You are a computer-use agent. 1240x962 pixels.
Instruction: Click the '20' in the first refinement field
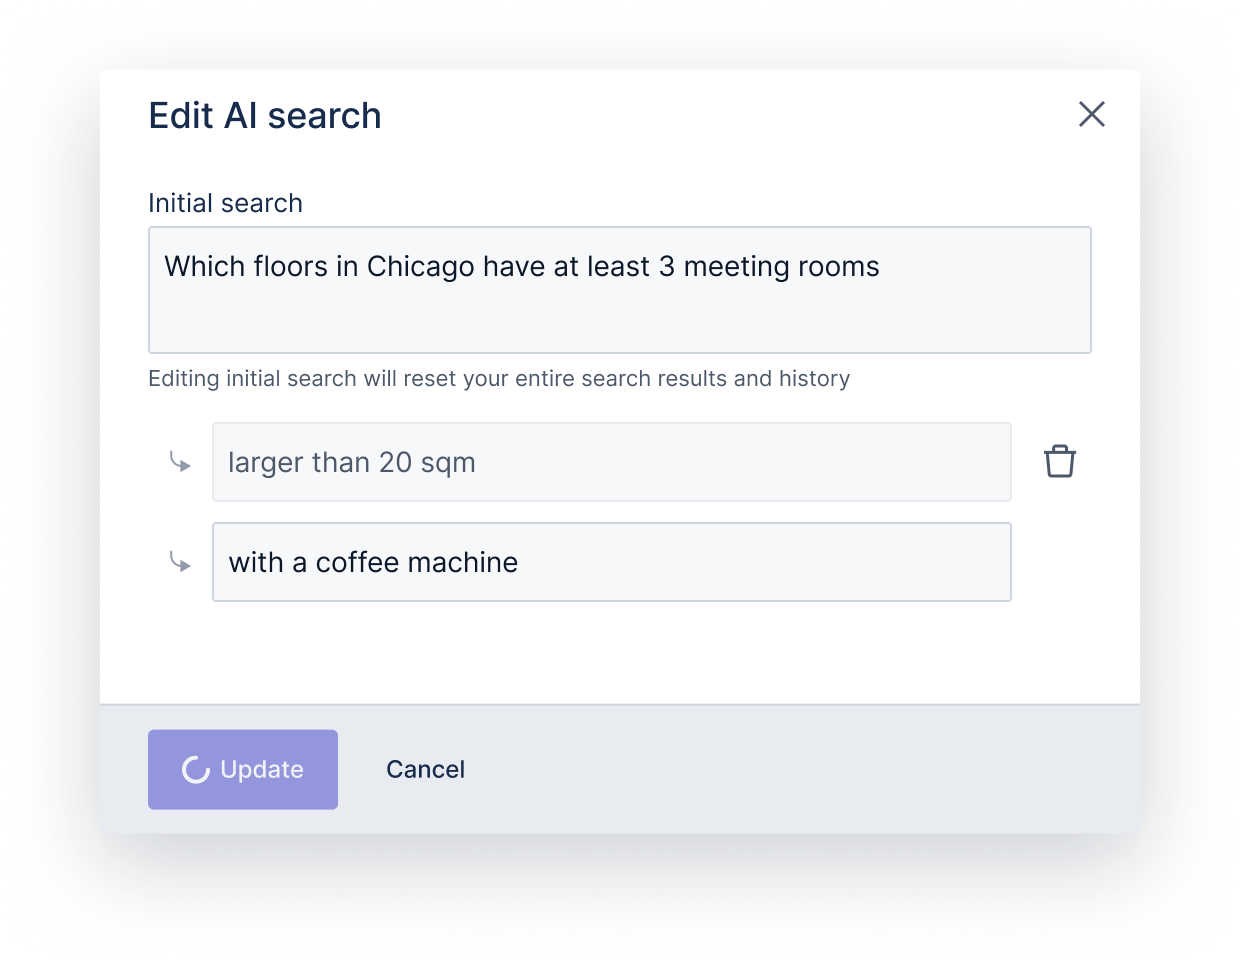click(x=395, y=463)
